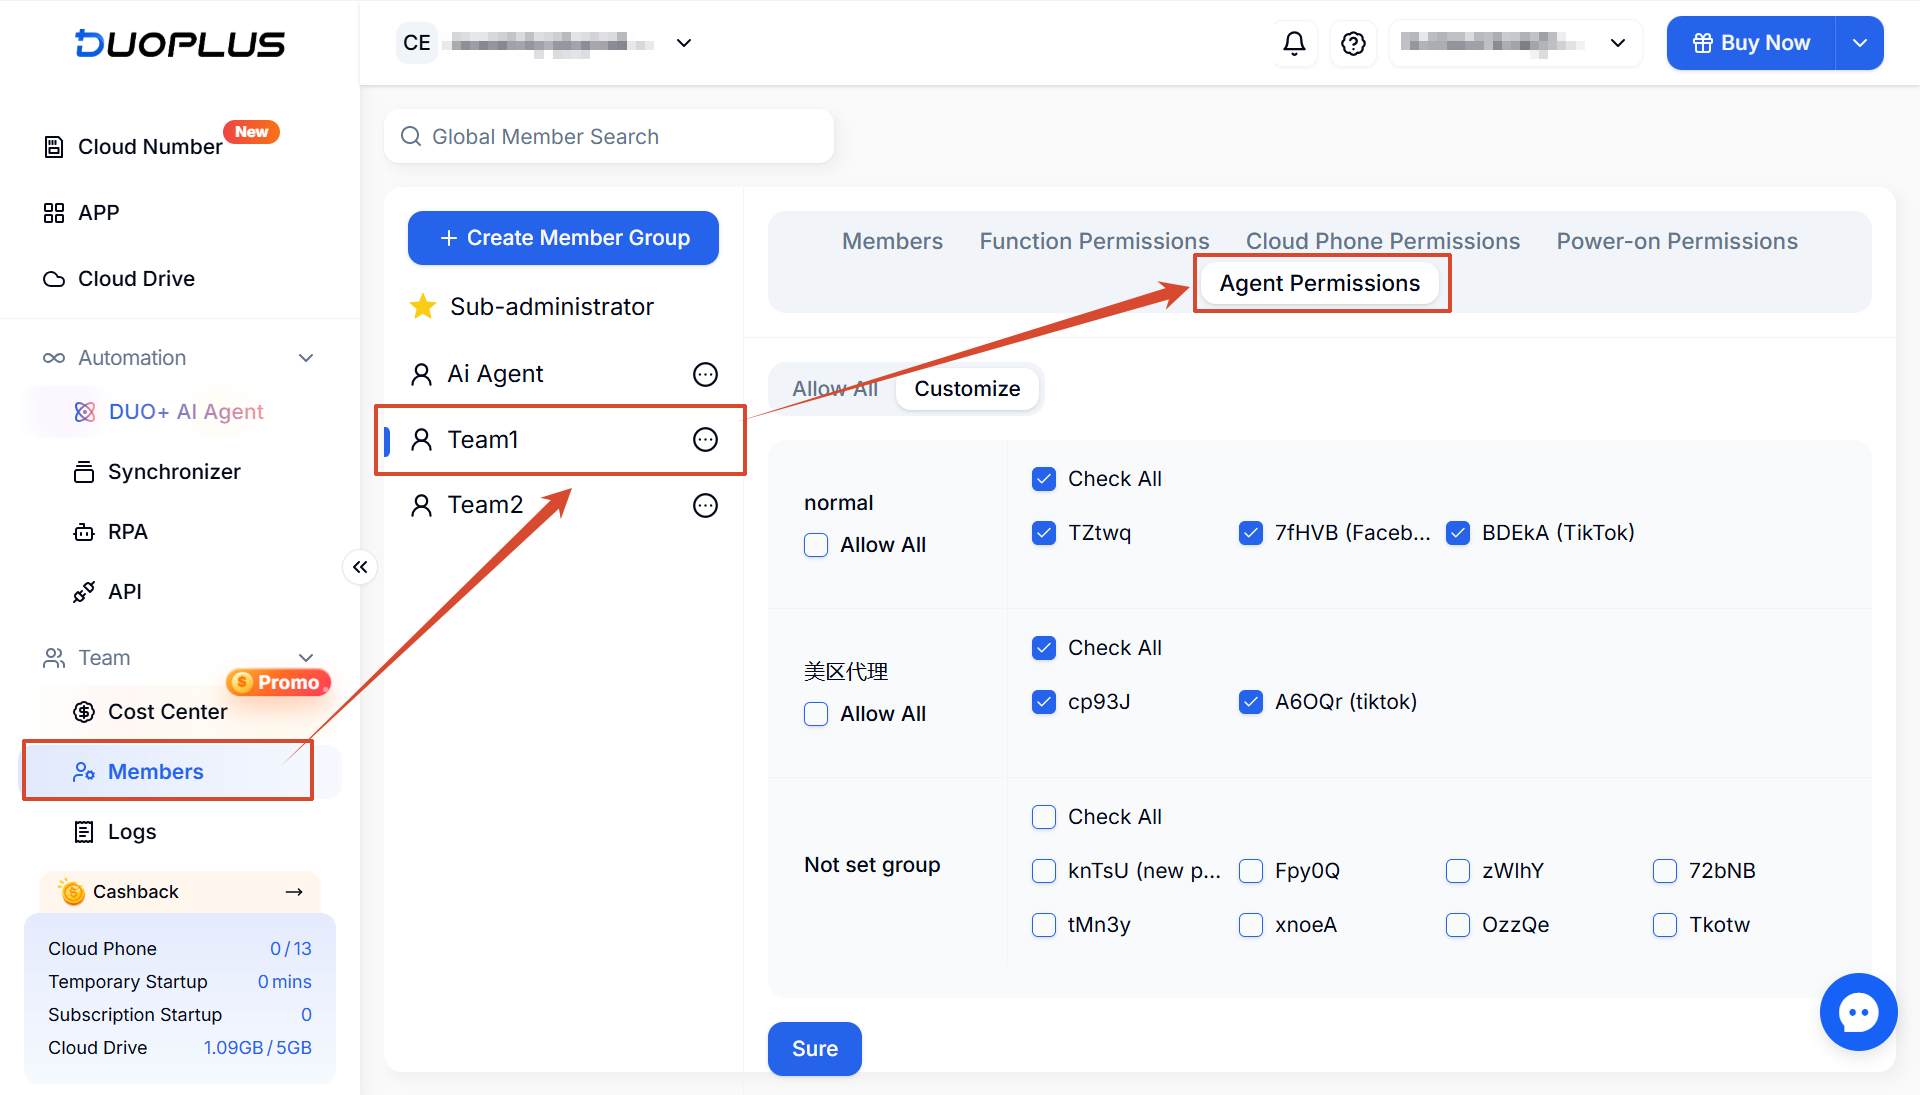Select the Ai Agent member group
This screenshot has height=1095, width=1920.
562,374
